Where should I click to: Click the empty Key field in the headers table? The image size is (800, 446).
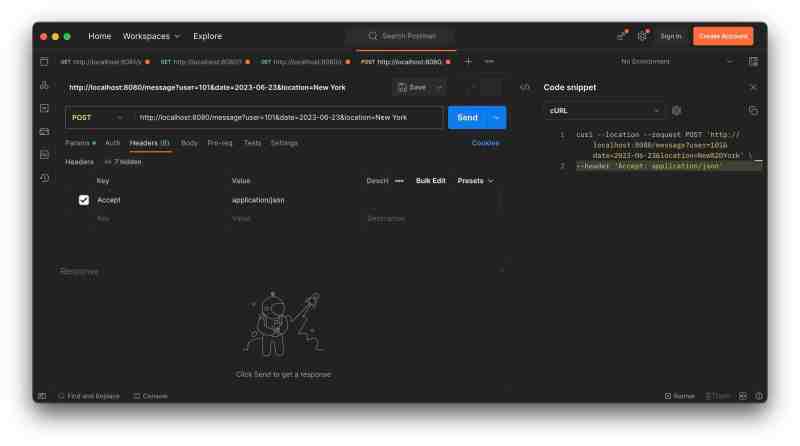[161, 218]
